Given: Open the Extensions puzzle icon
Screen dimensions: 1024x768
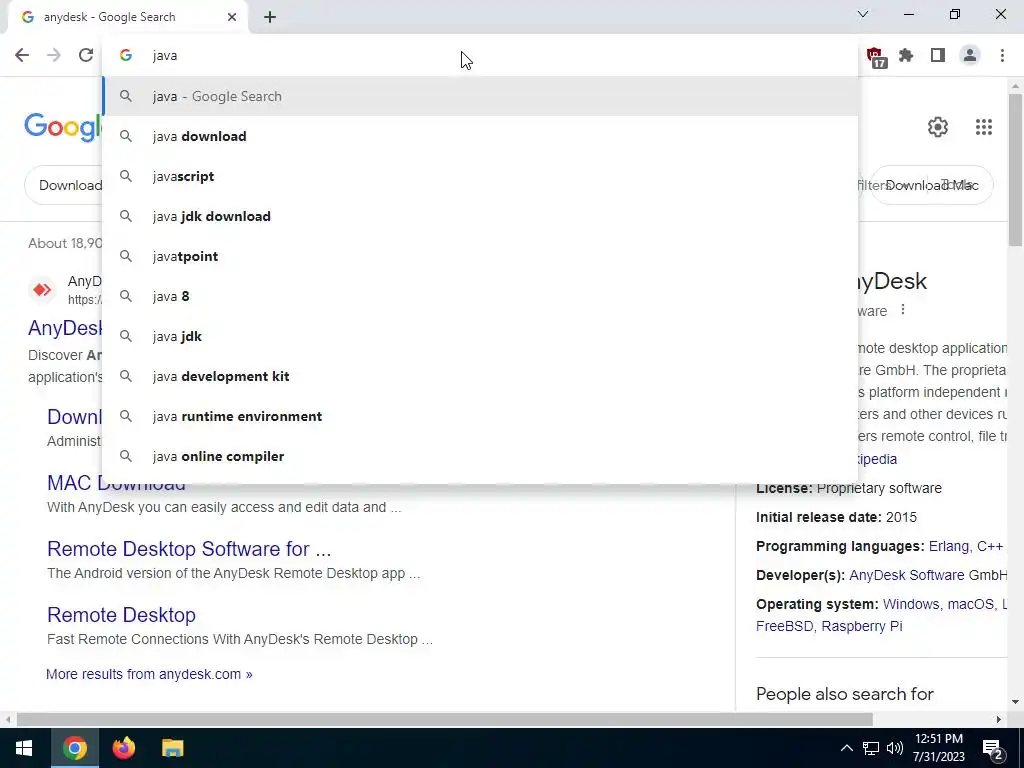Looking at the screenshot, I should click(906, 56).
